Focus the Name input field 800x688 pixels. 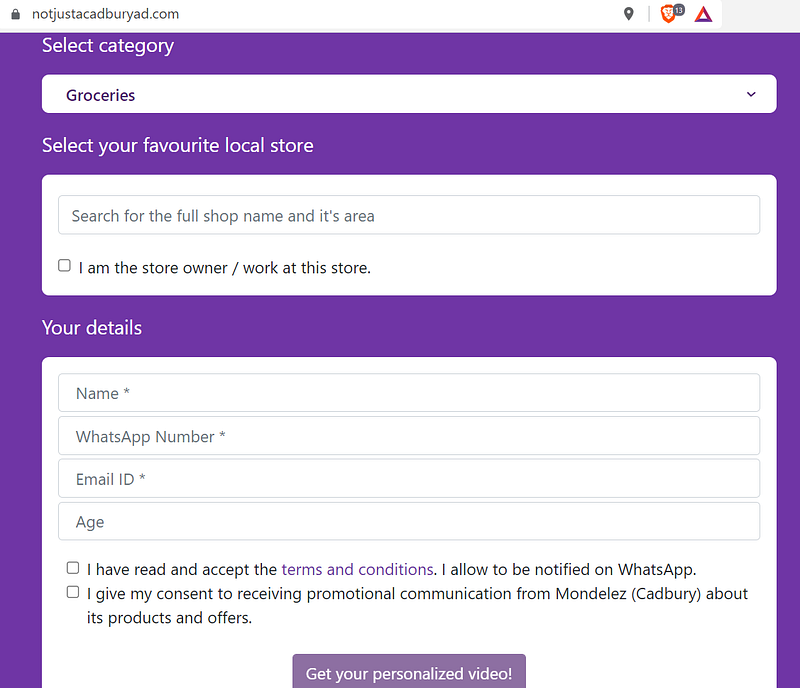click(408, 393)
